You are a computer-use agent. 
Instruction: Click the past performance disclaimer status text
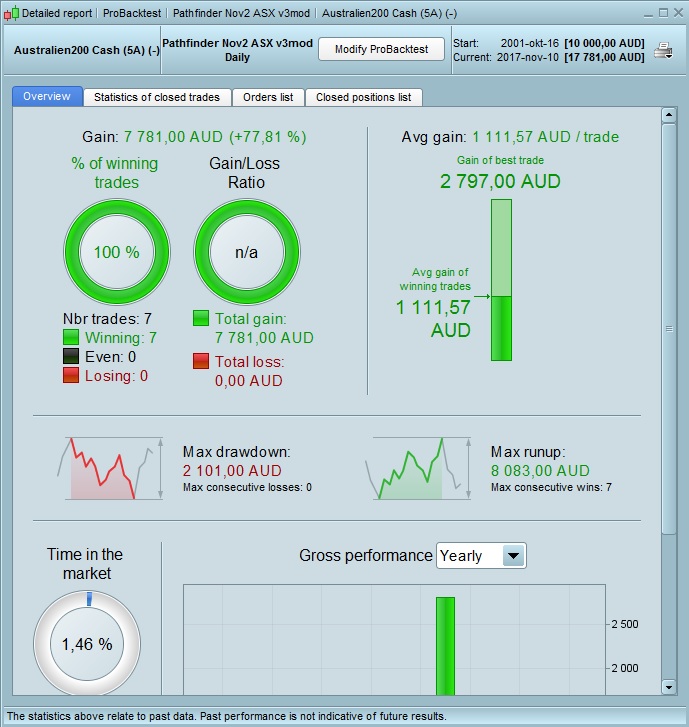point(227,716)
